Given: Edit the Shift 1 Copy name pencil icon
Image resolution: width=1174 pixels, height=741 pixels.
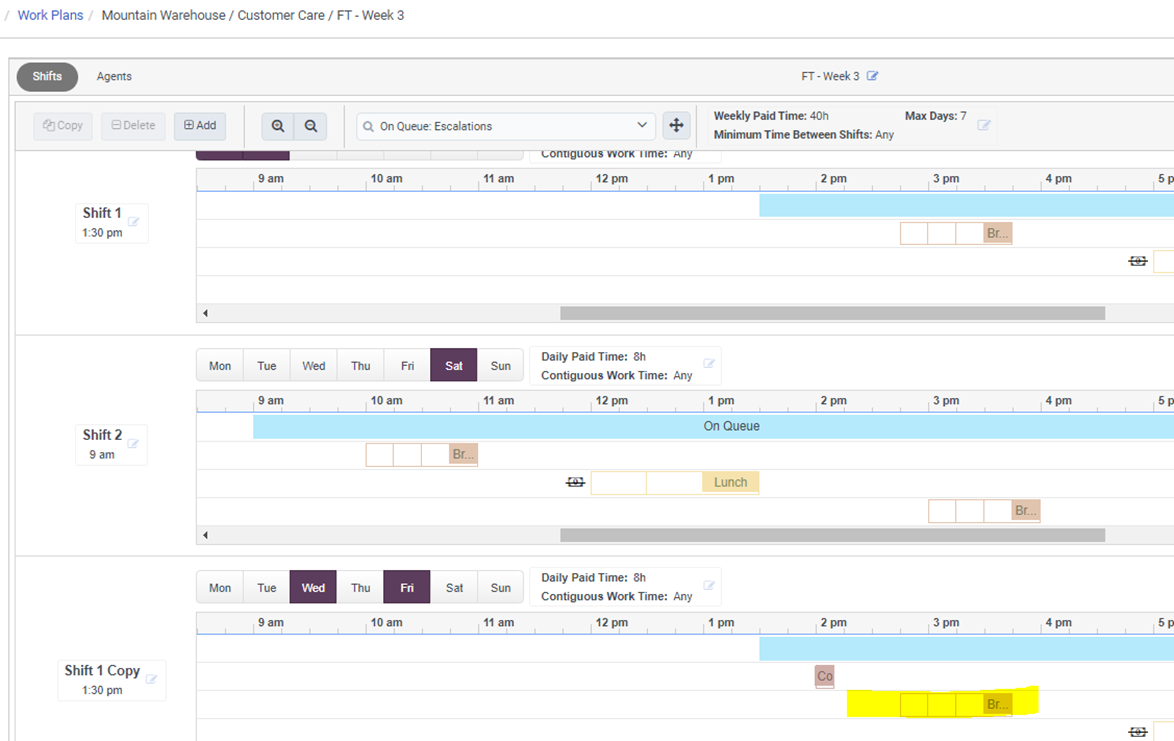Looking at the screenshot, I should pyautogui.click(x=151, y=679).
